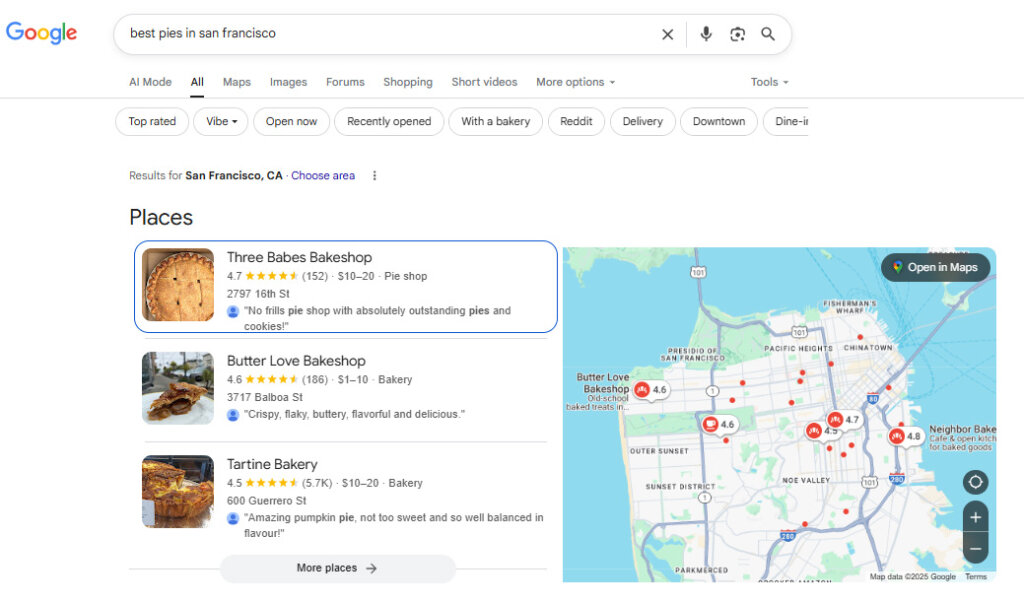
Task: Expand the Vibe filter dropdown
Action: tap(221, 122)
